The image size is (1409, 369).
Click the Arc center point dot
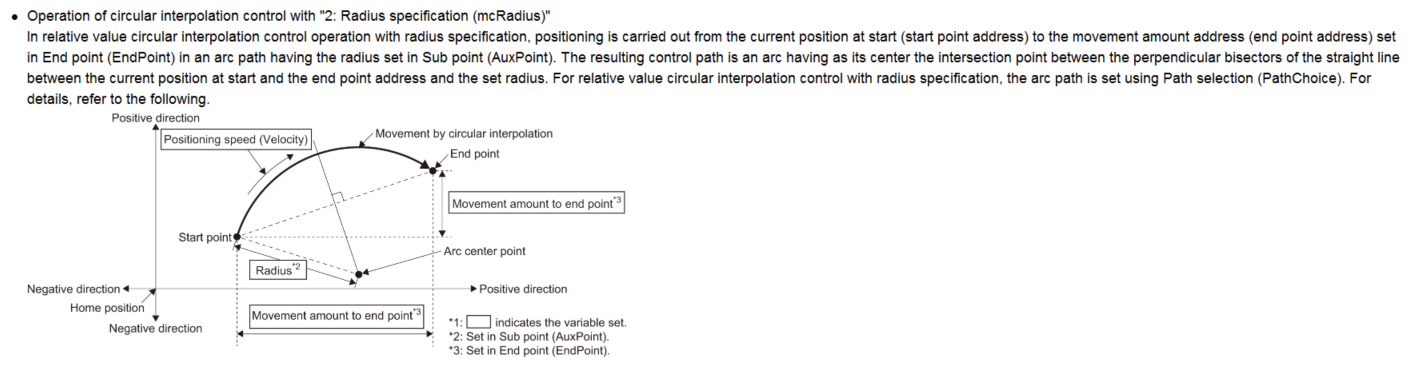(x=359, y=272)
